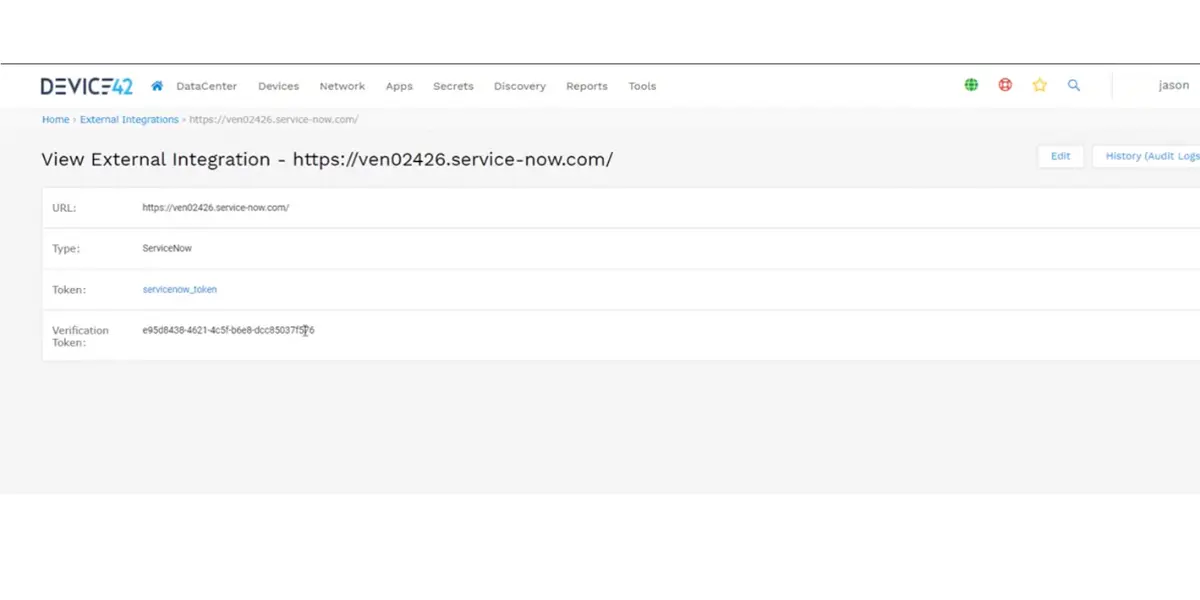Click the Home breadcrumb link
Viewport: 1200px width, 600px height.
pyautogui.click(x=56, y=119)
